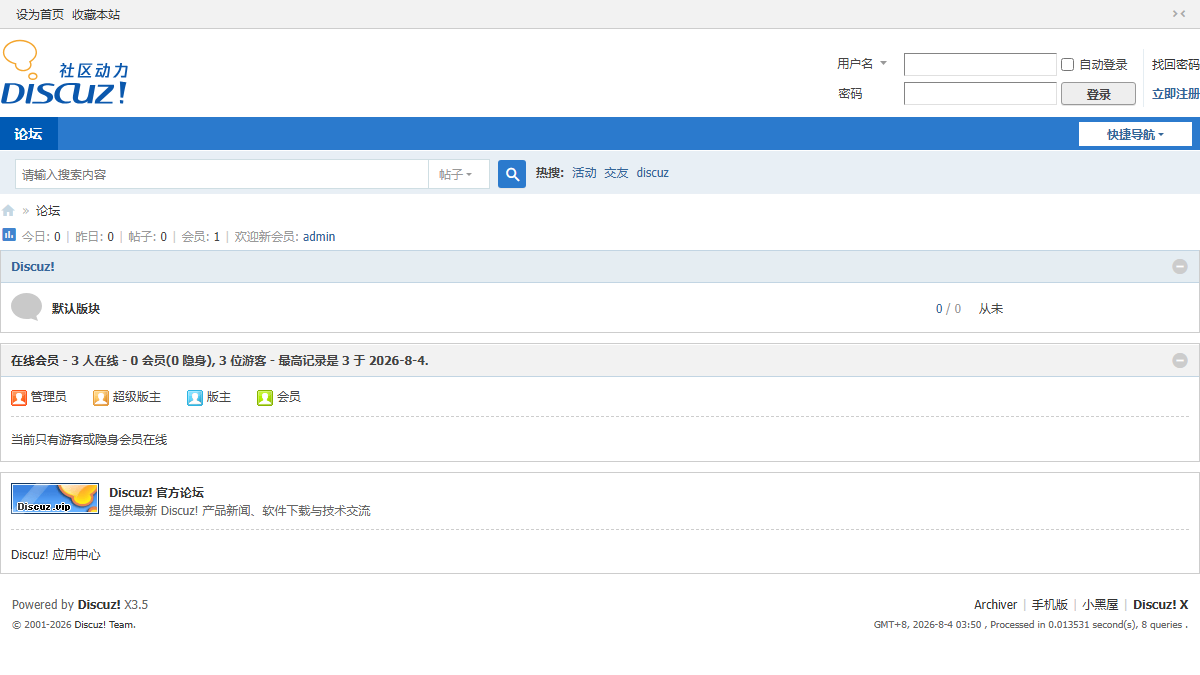Open the Discuz! 应用中心 link

tap(56, 555)
